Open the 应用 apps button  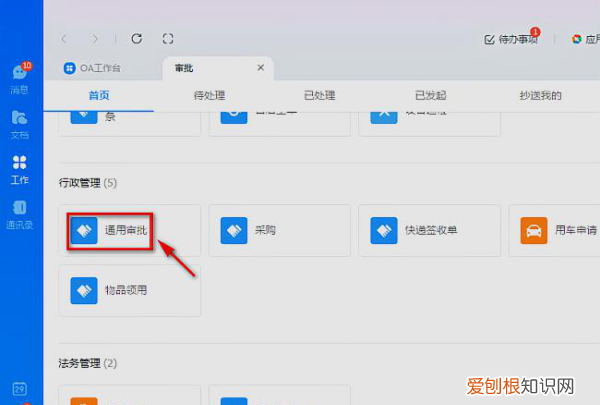click(585, 39)
